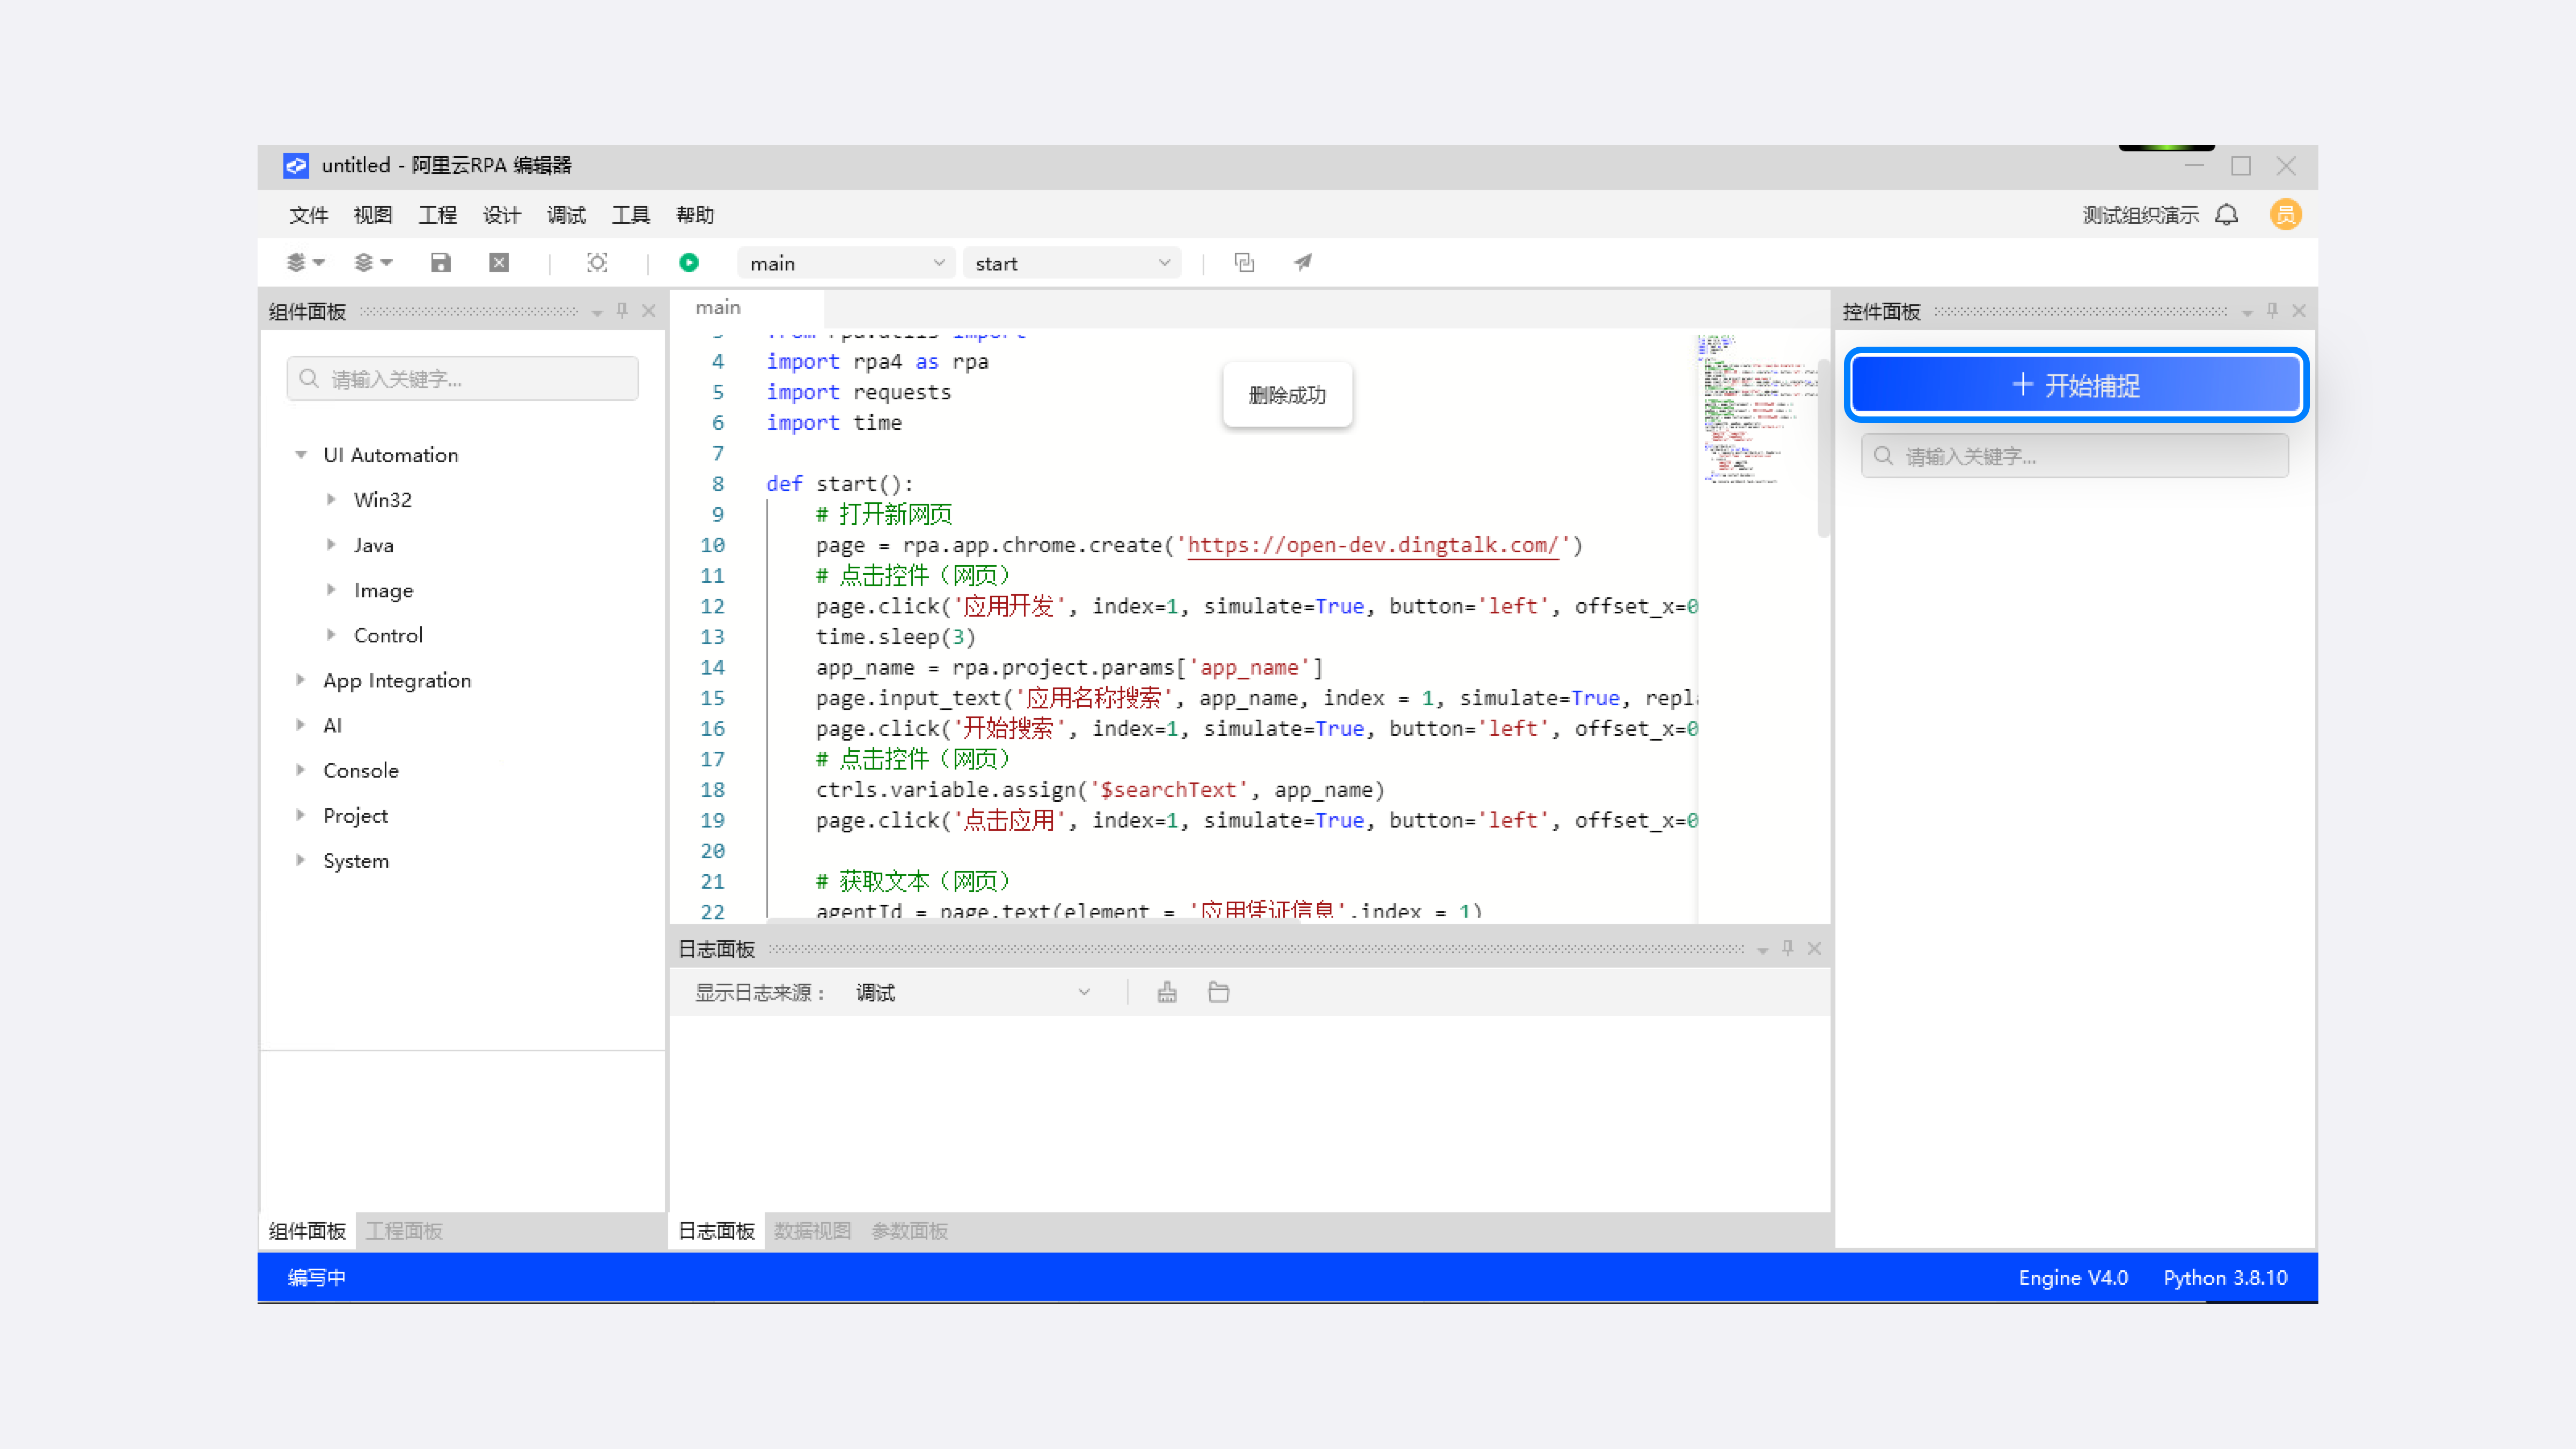Clear logs with the broom icon
Screen dimensions: 2576x1449
tap(1167, 993)
